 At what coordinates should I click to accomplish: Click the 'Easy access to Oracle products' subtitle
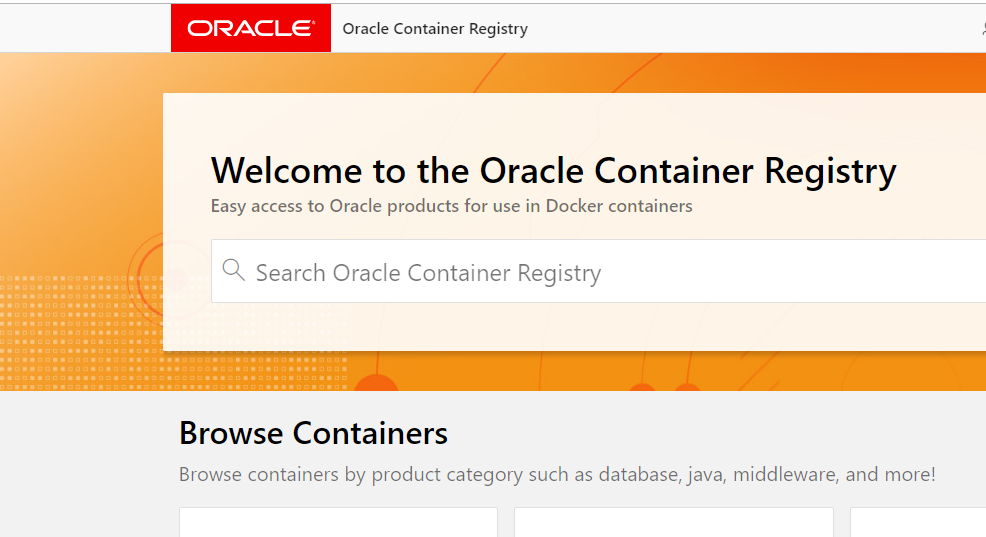[451, 206]
